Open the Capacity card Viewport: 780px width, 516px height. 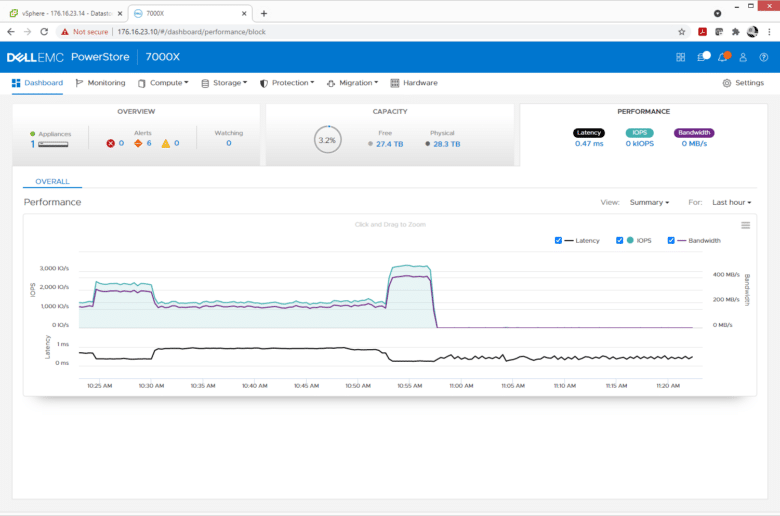[x=390, y=135]
